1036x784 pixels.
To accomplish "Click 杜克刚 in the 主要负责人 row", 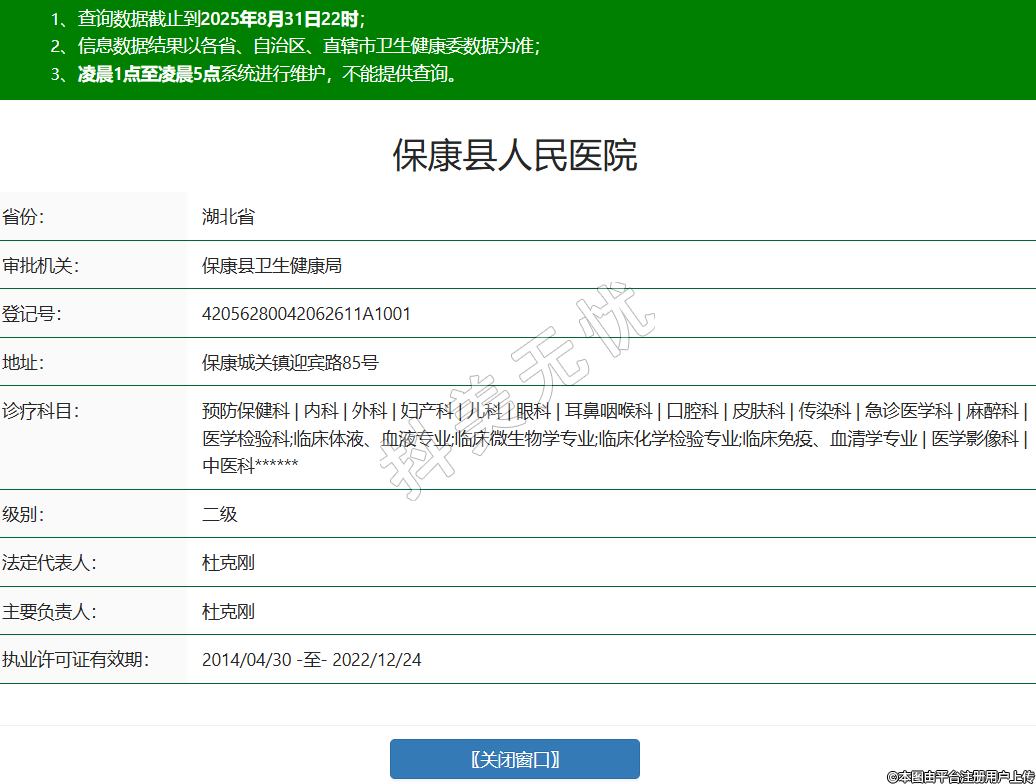I will 228,611.
